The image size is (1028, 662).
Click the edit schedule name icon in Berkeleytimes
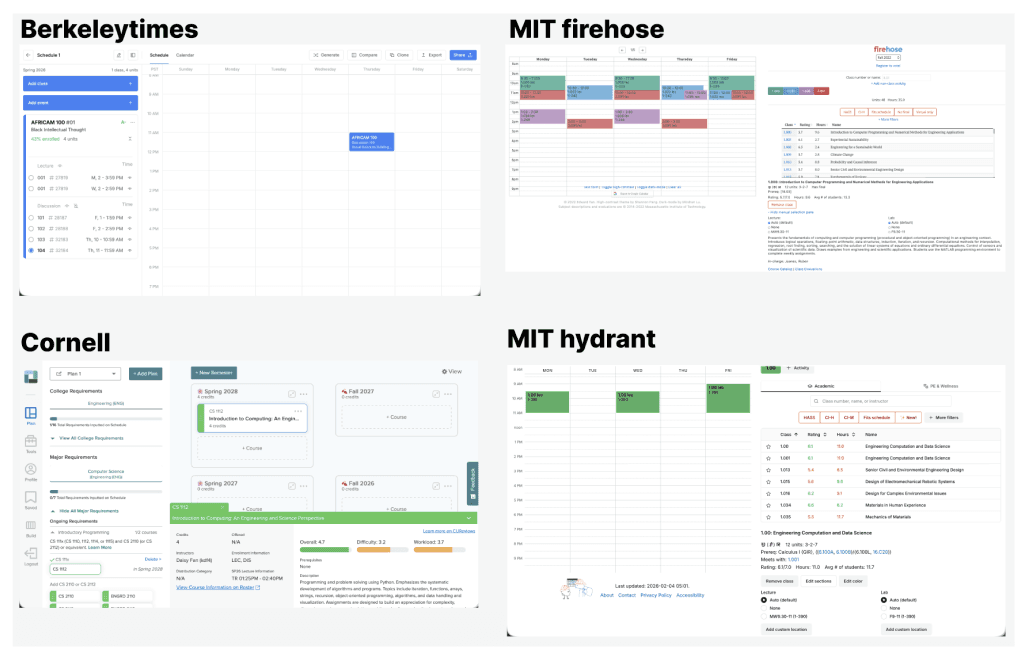(x=119, y=55)
